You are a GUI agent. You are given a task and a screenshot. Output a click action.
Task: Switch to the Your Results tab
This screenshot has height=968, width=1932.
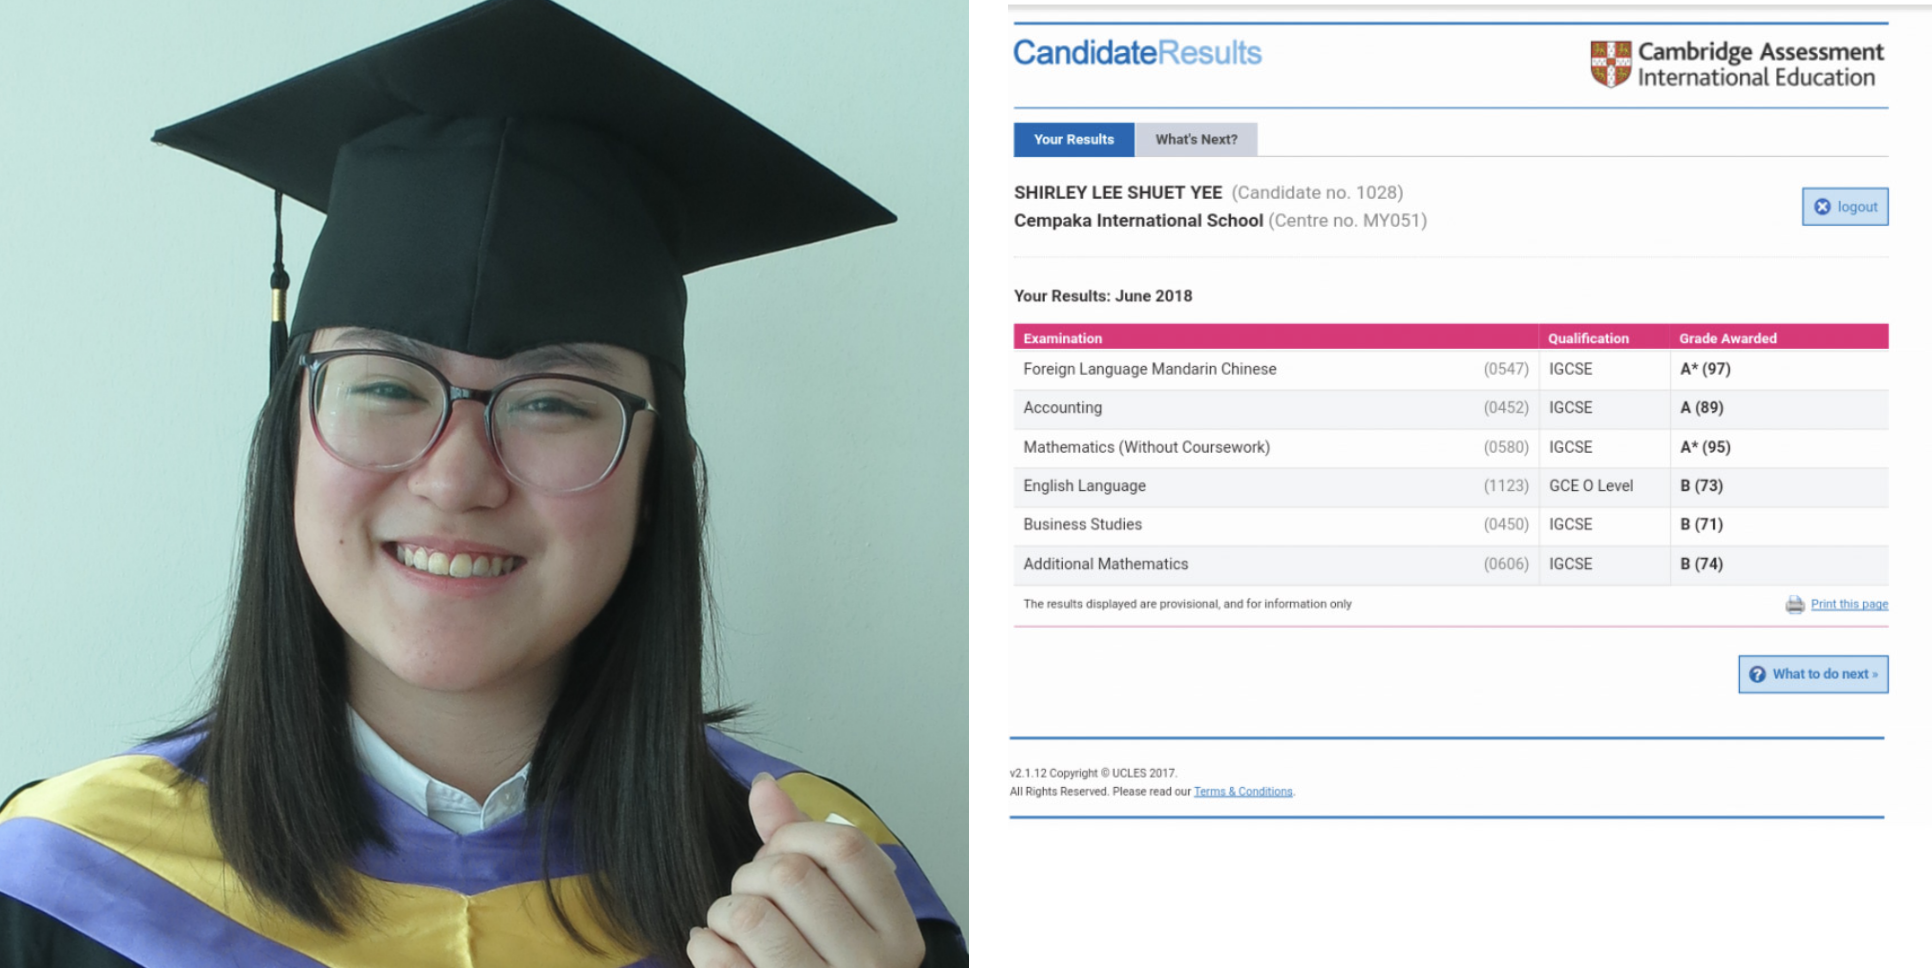point(1073,140)
